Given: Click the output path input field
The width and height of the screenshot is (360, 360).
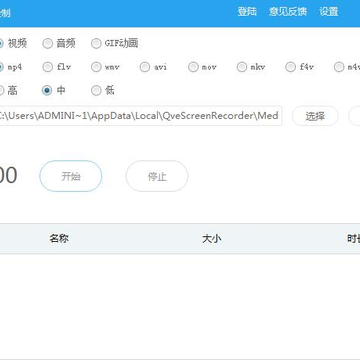Looking at the screenshot, I should tap(141, 116).
